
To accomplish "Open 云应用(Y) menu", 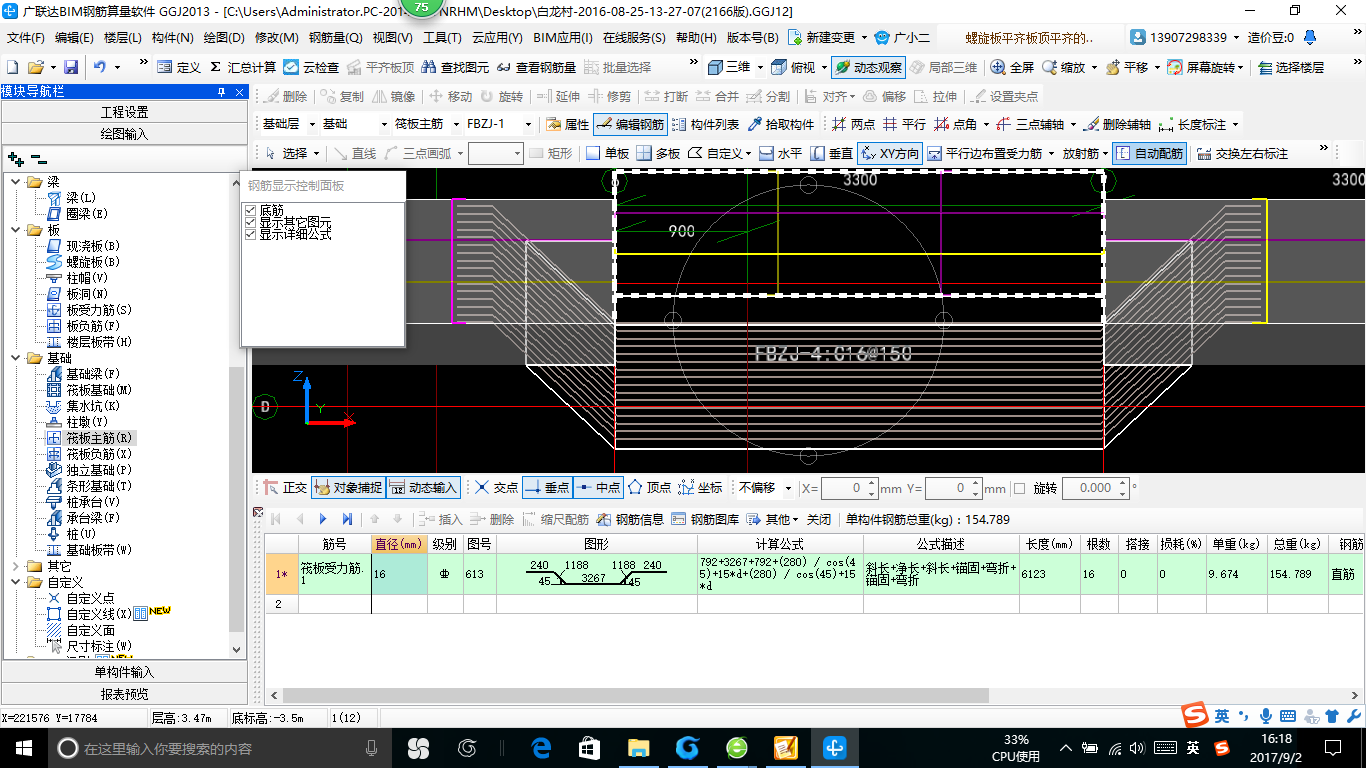I will click(x=497, y=37).
